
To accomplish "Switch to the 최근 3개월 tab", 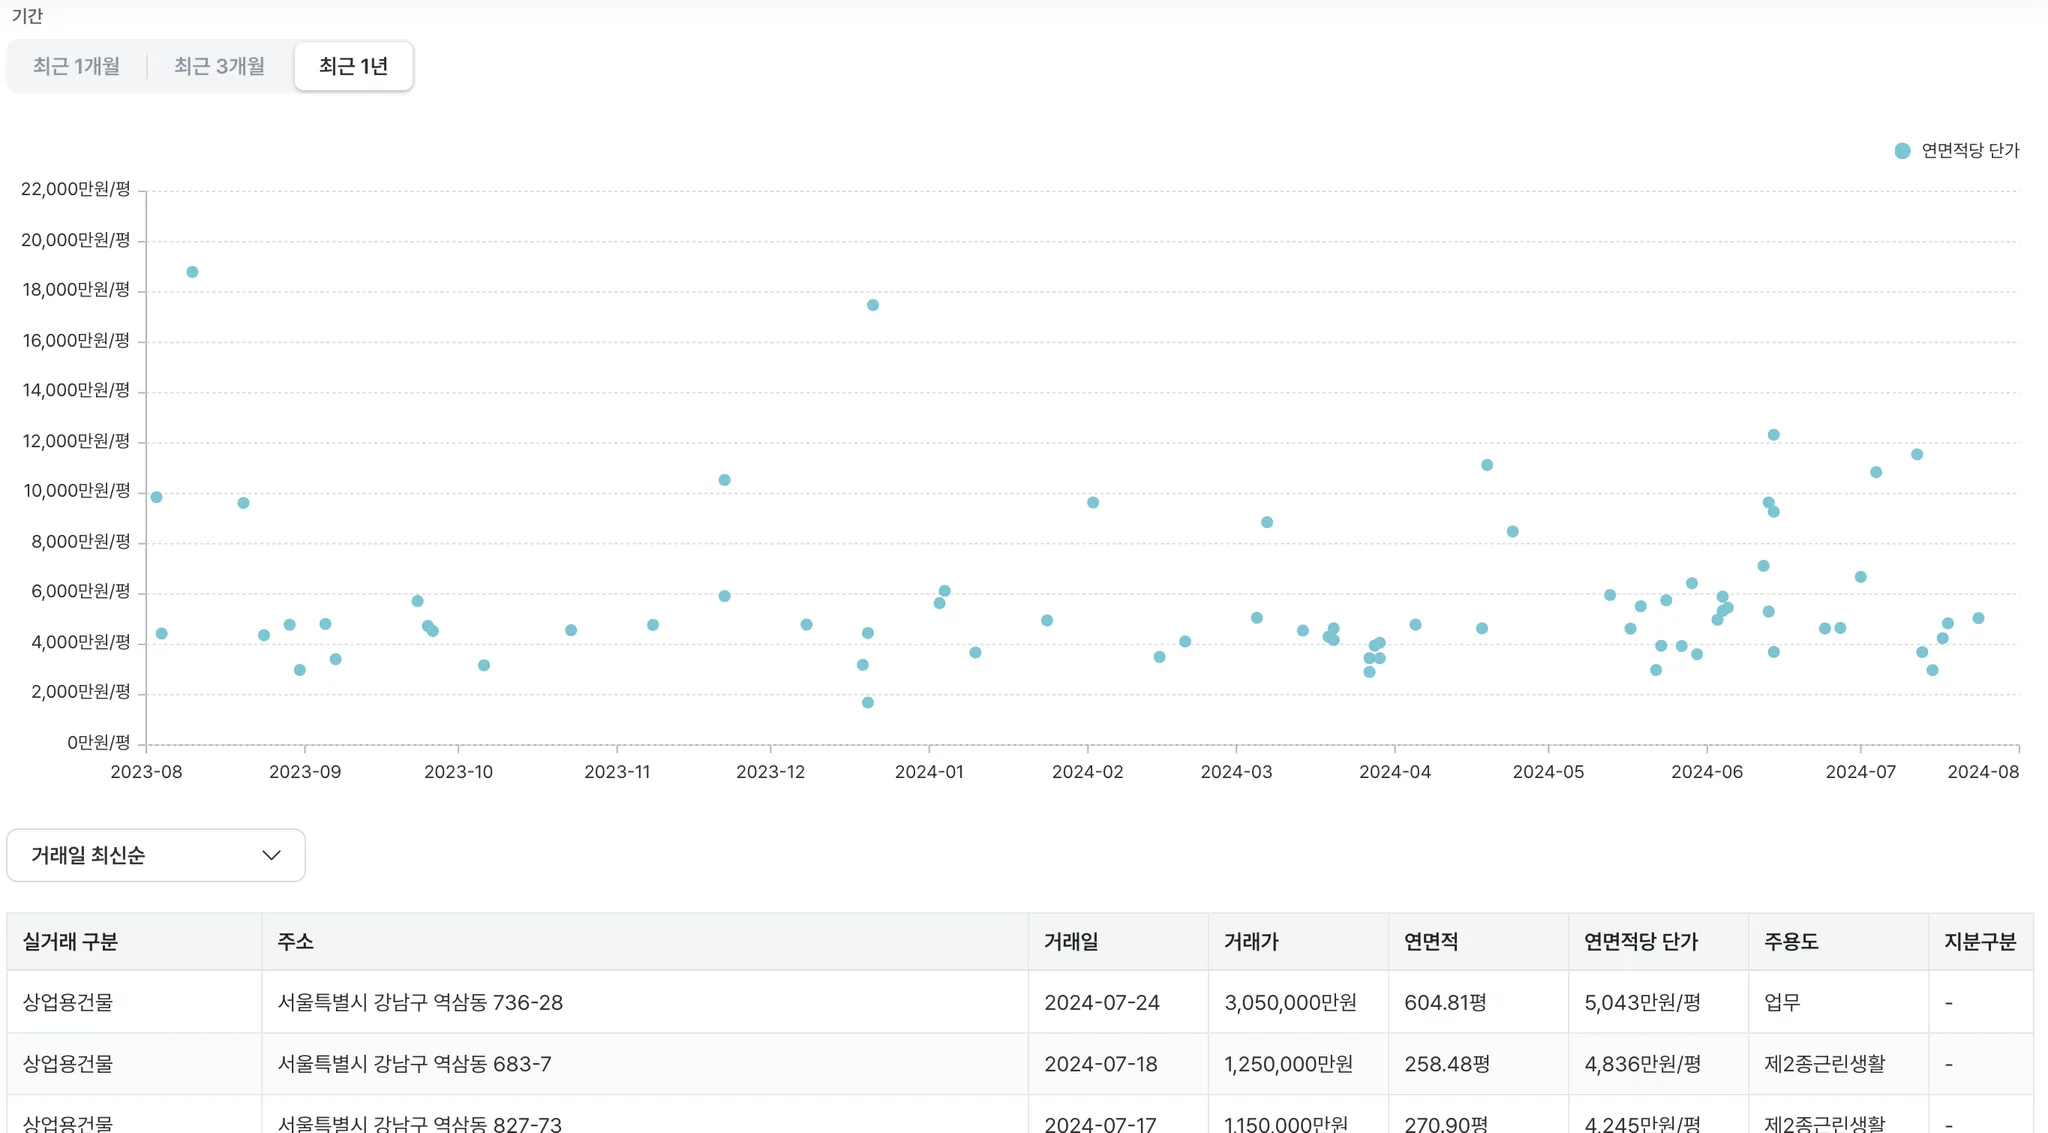I will 219,66.
